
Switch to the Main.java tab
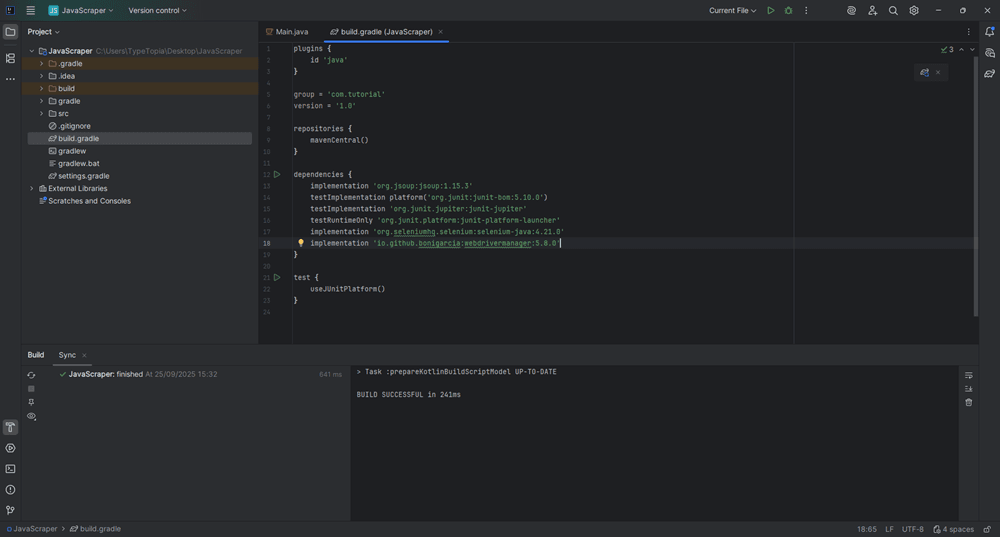(x=291, y=32)
